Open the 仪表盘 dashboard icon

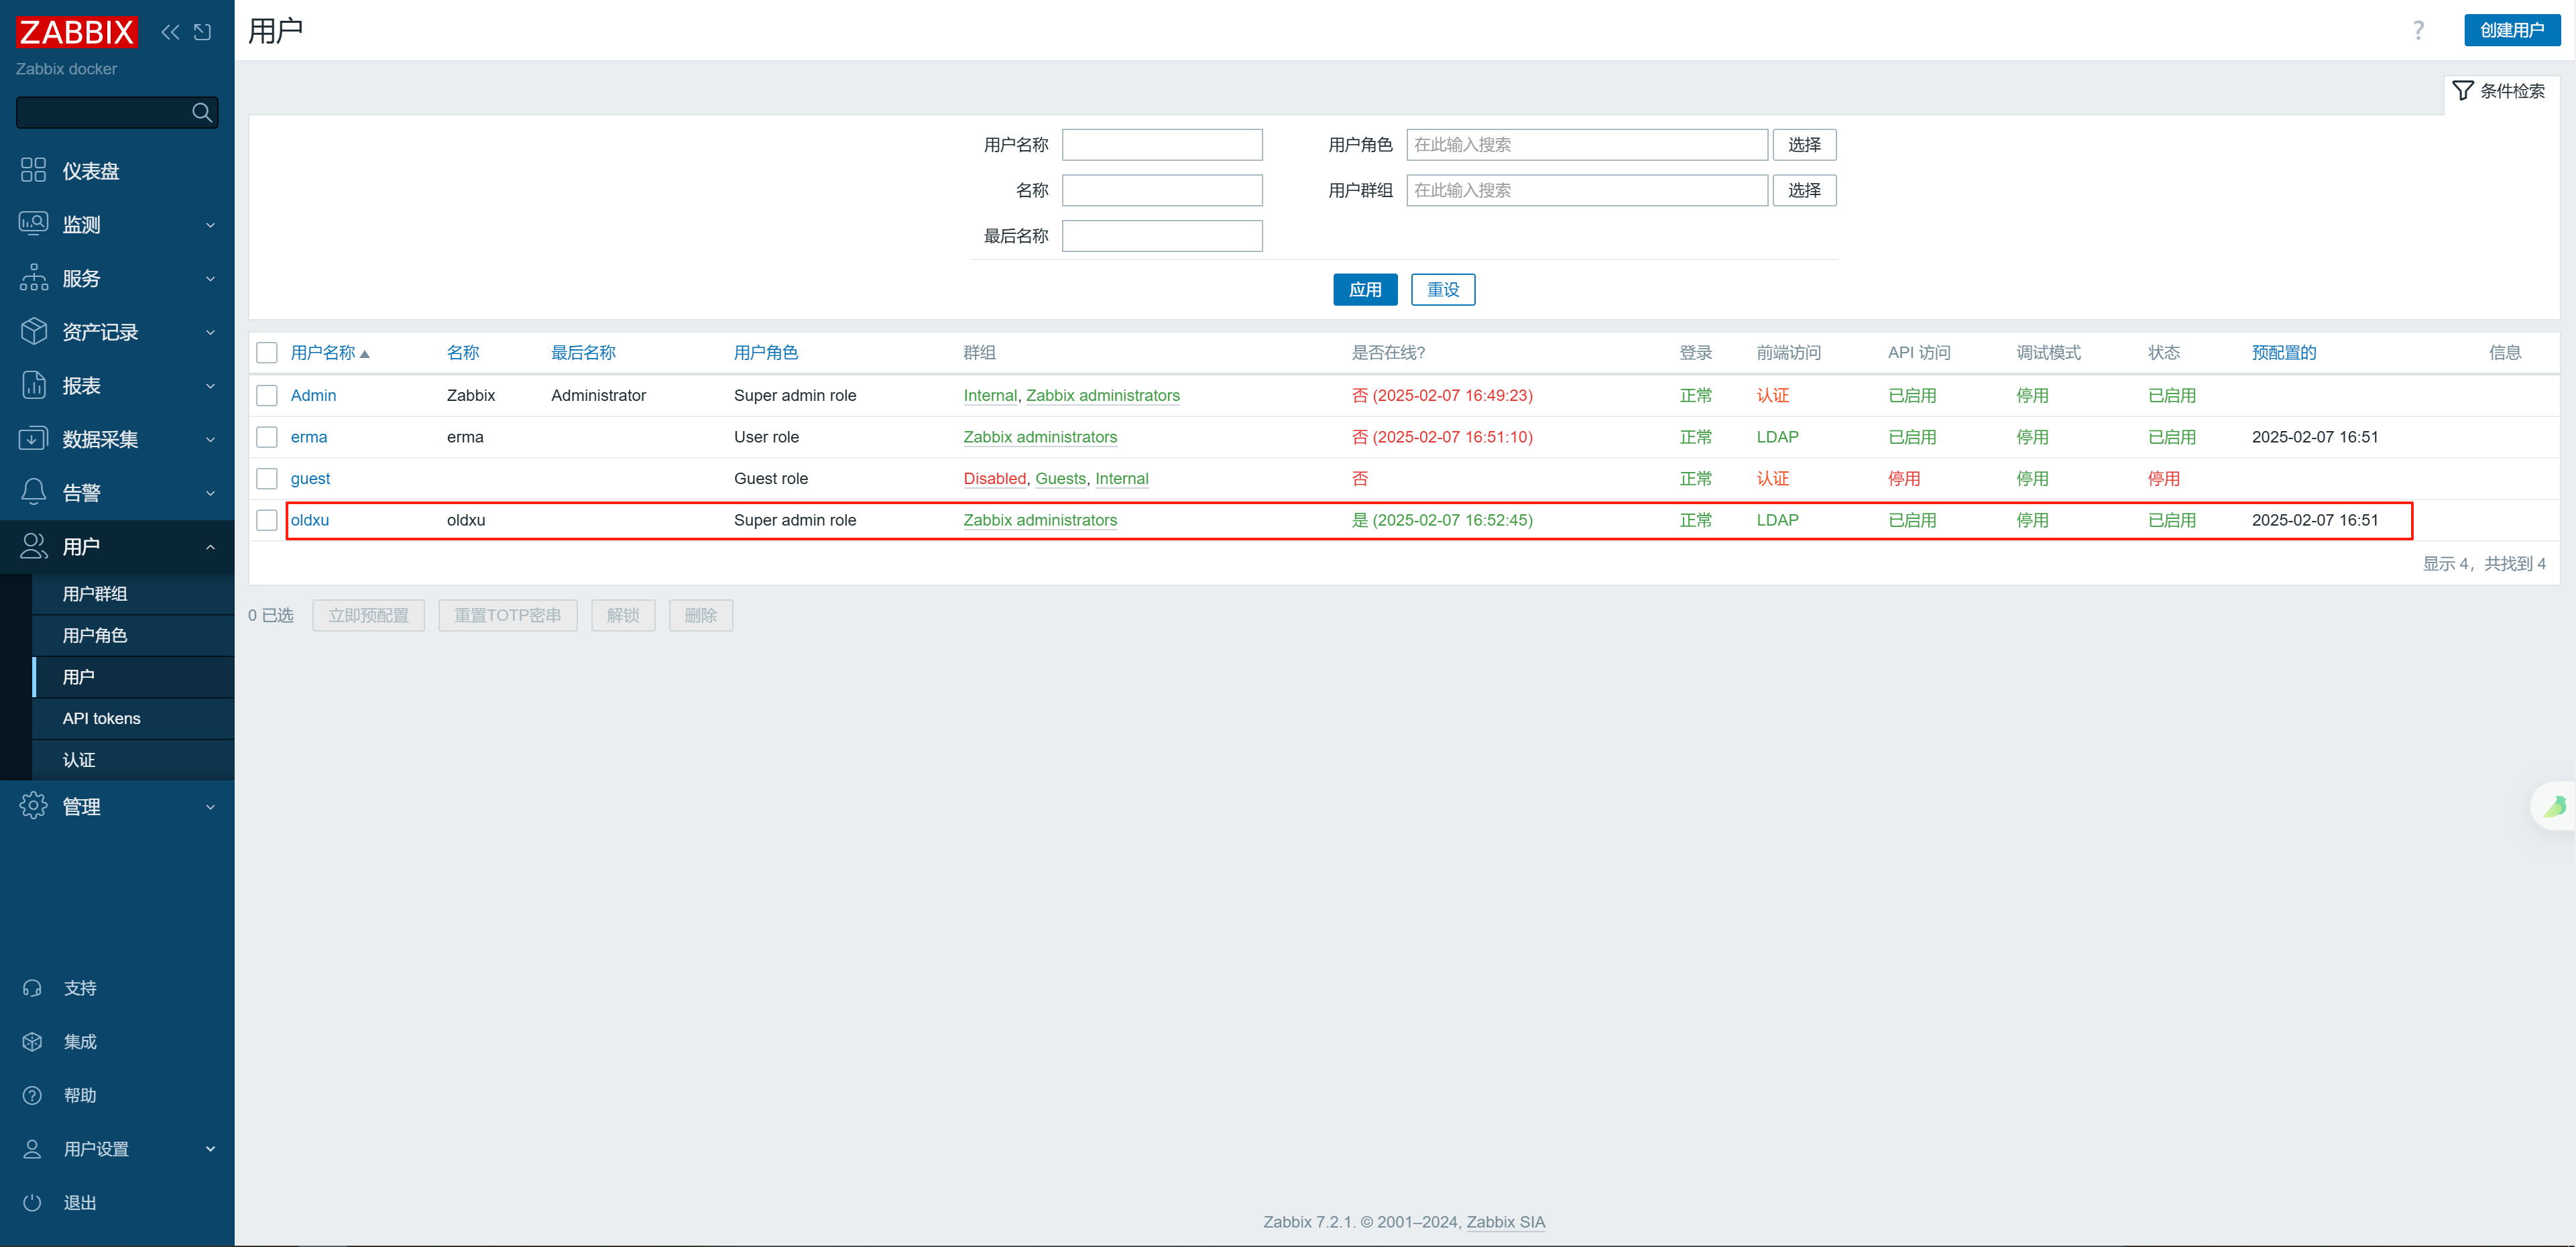click(x=33, y=170)
